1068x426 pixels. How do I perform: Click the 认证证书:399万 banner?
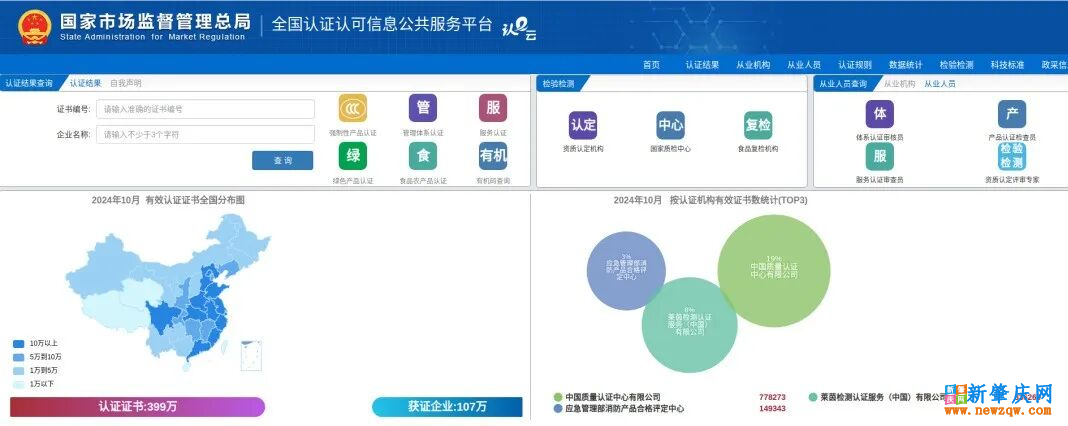137,407
